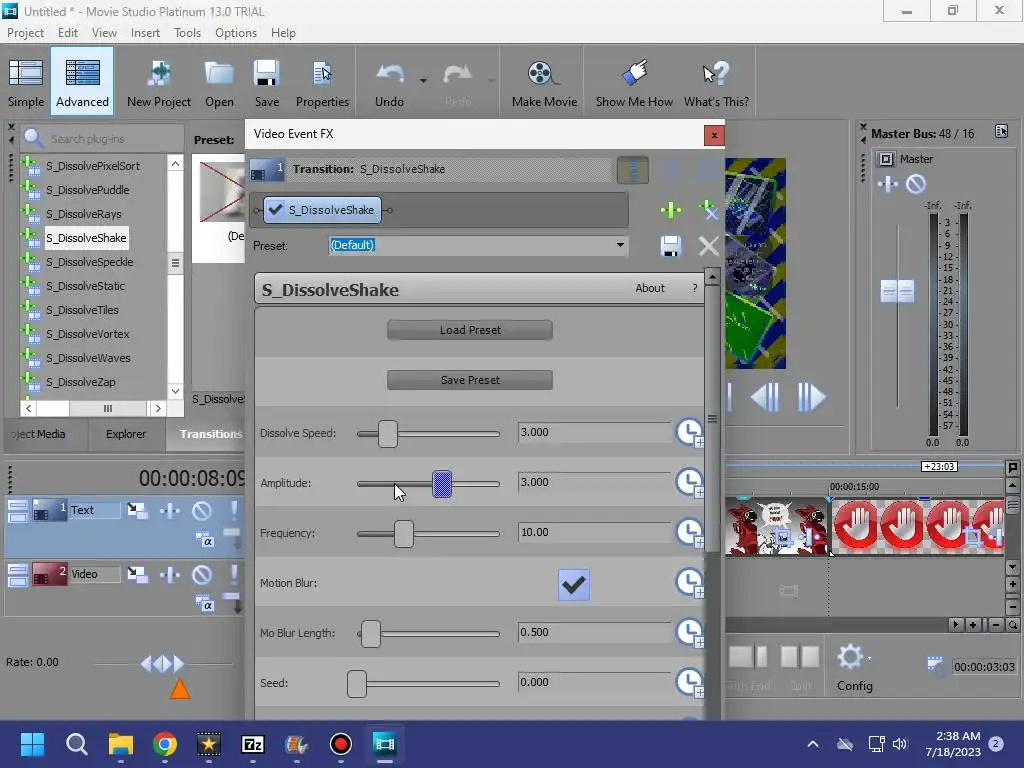
Task: Select S_DissolveRays transition
Action: tap(84, 214)
